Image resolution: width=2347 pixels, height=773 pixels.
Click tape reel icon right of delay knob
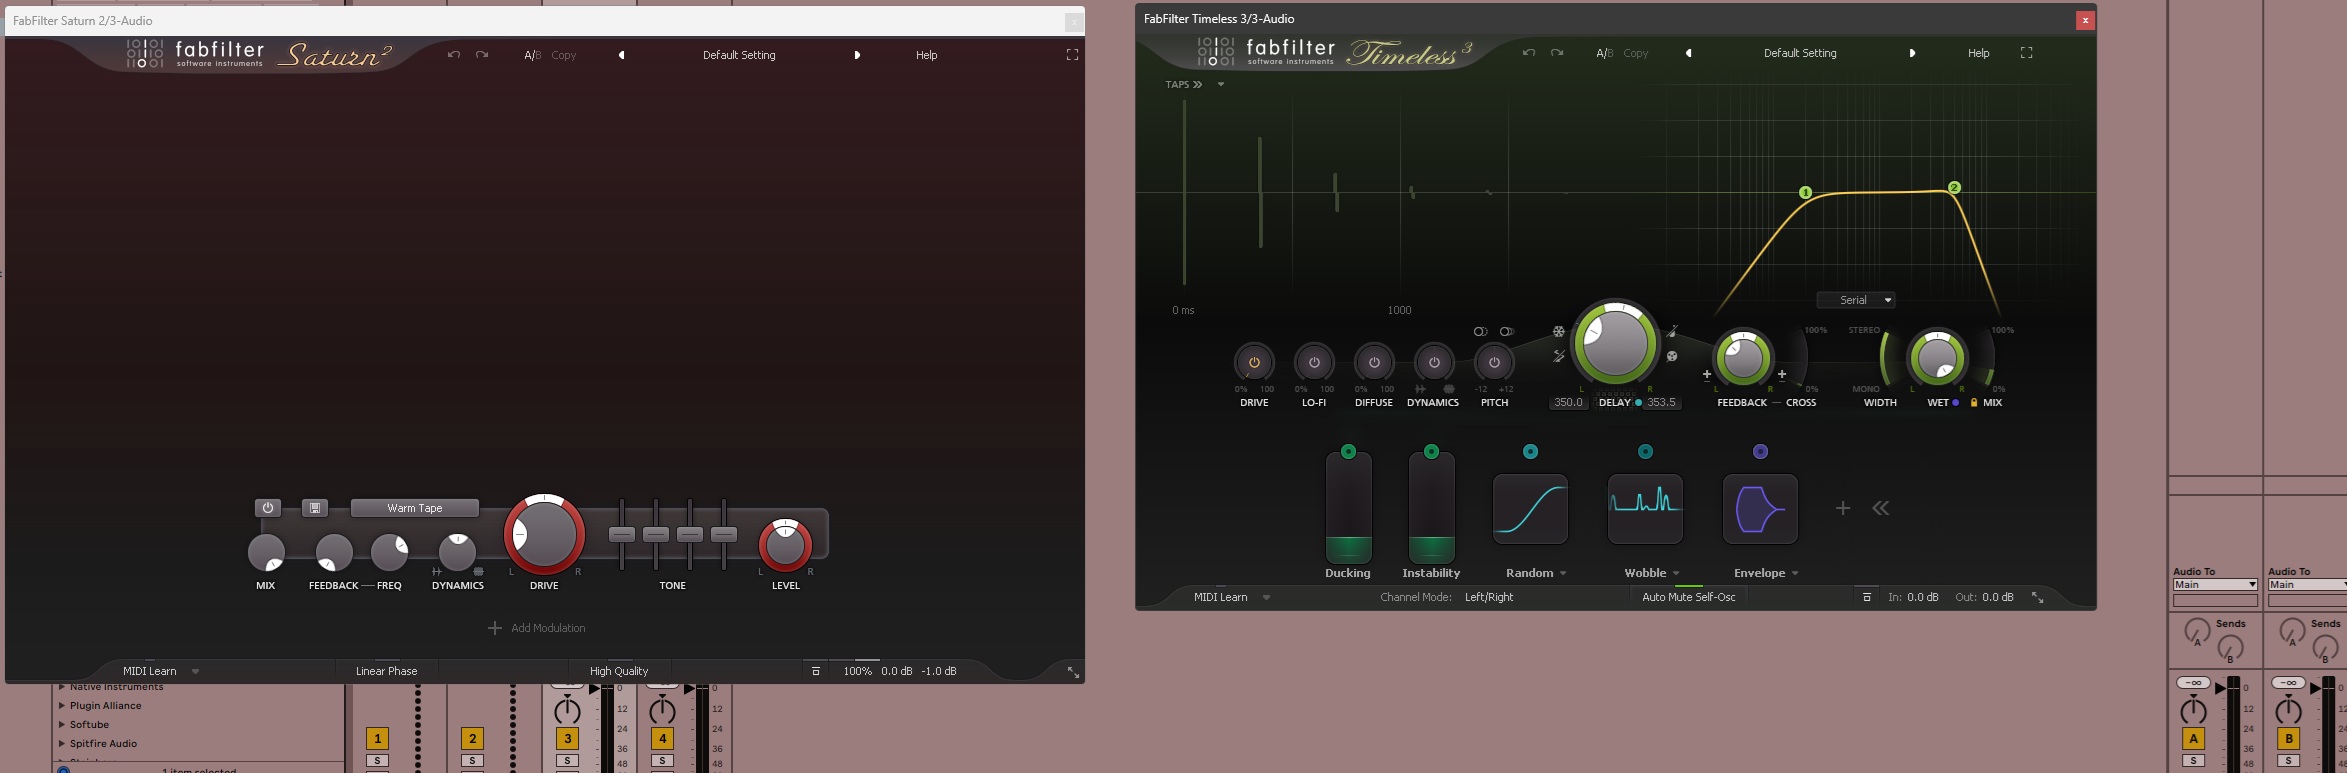click(x=1672, y=356)
